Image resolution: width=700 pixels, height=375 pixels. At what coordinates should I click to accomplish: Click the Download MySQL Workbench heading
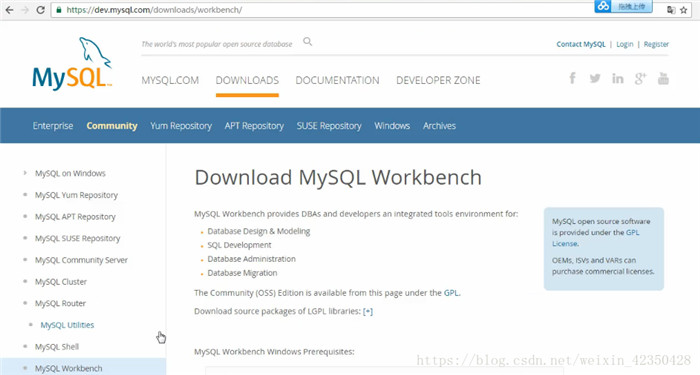(338, 178)
